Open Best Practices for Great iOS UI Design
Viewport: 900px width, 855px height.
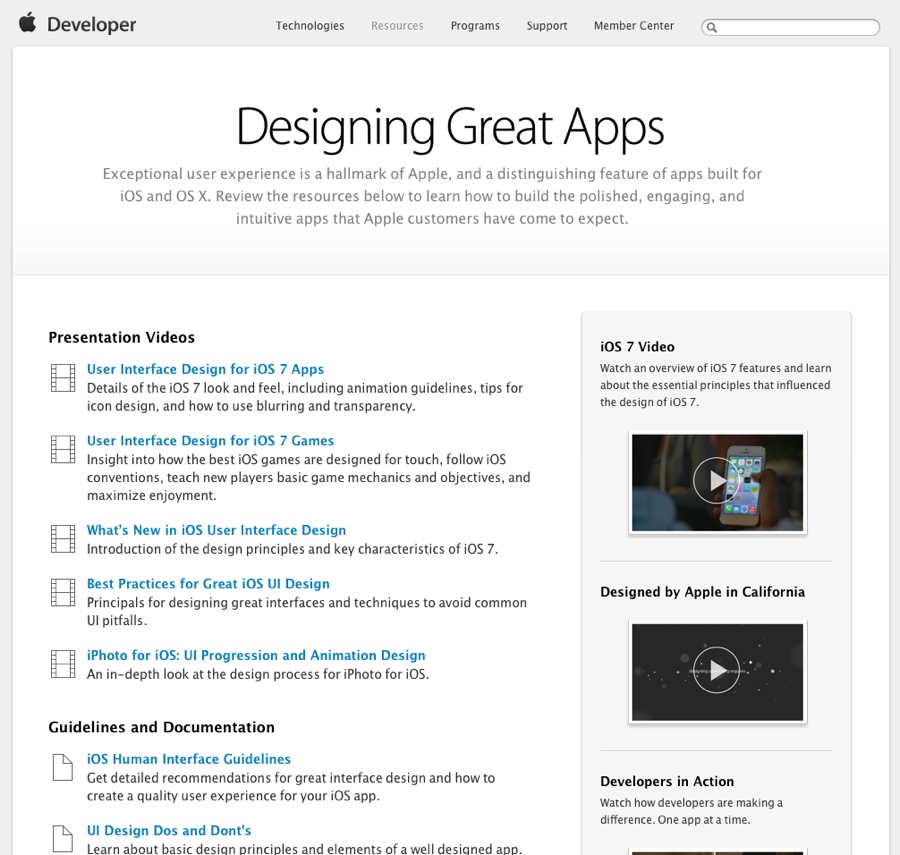pos(208,584)
